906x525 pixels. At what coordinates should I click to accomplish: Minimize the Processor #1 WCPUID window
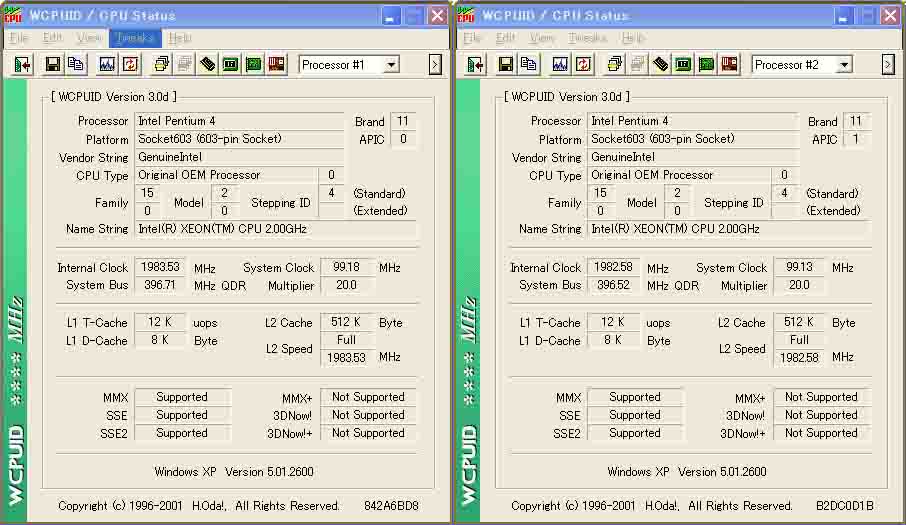point(391,16)
